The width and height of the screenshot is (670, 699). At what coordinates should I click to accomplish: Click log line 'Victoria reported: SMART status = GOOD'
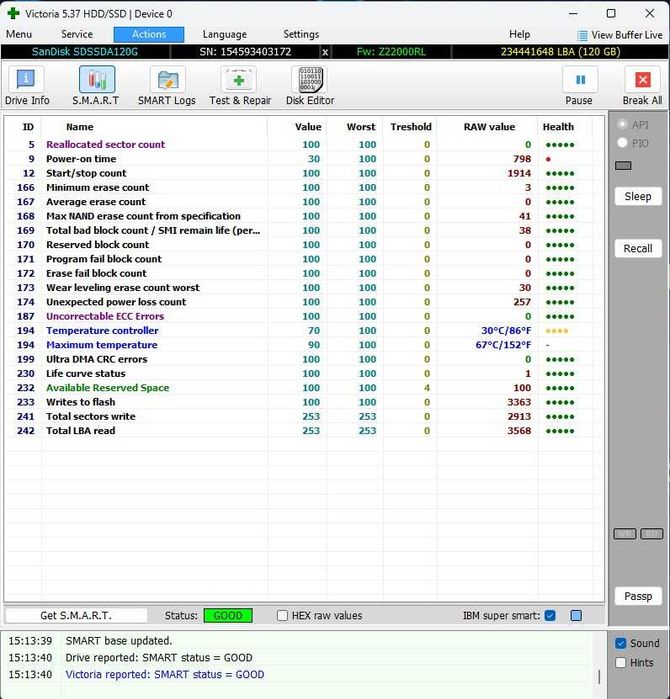tap(165, 674)
